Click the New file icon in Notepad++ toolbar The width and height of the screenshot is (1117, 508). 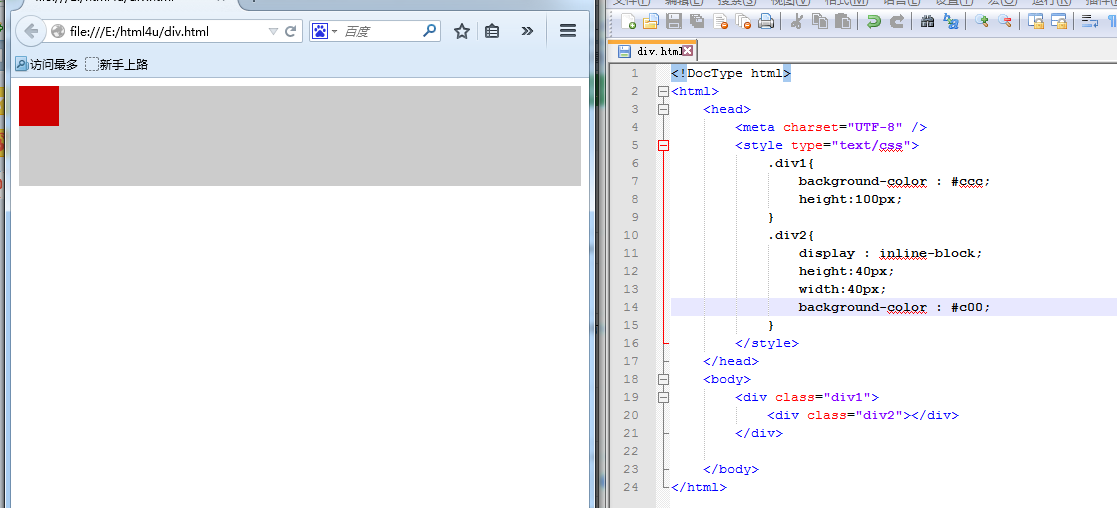point(628,21)
